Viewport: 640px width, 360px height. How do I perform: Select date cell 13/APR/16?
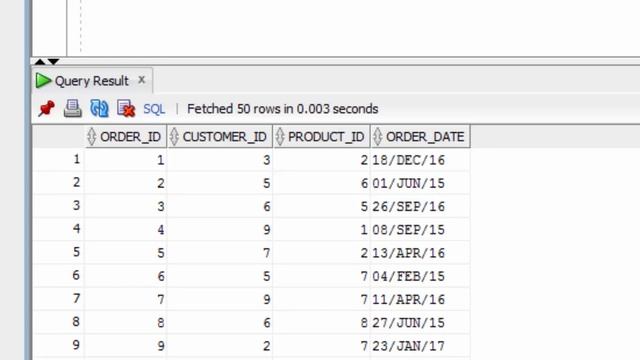point(420,253)
